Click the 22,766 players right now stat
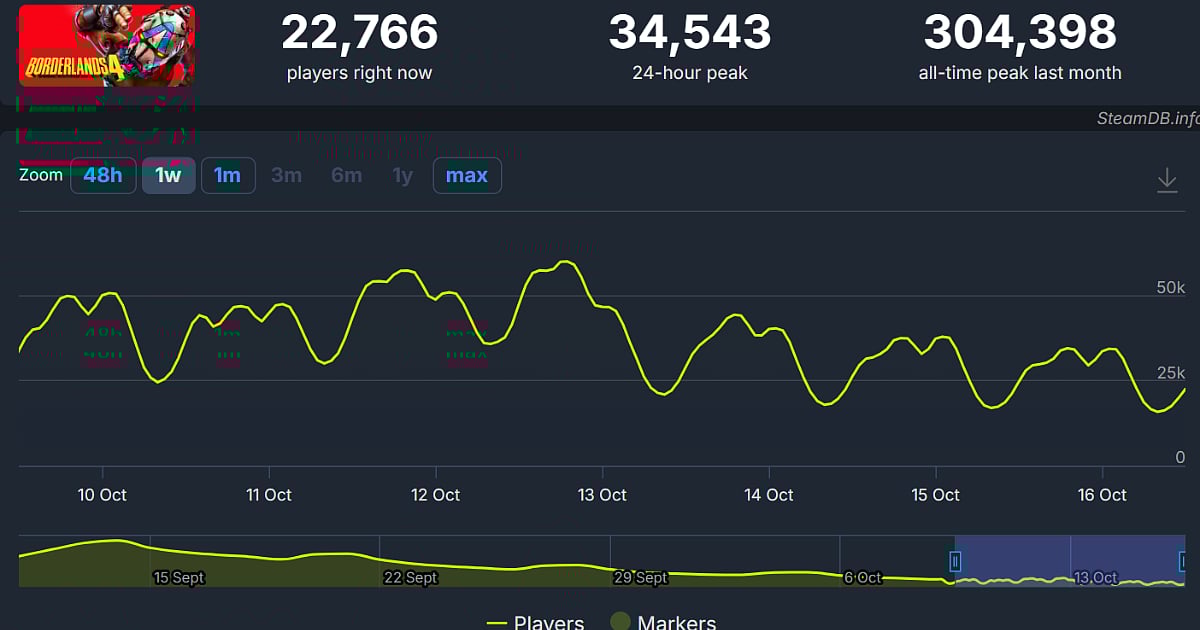The width and height of the screenshot is (1200, 630). 359,33
